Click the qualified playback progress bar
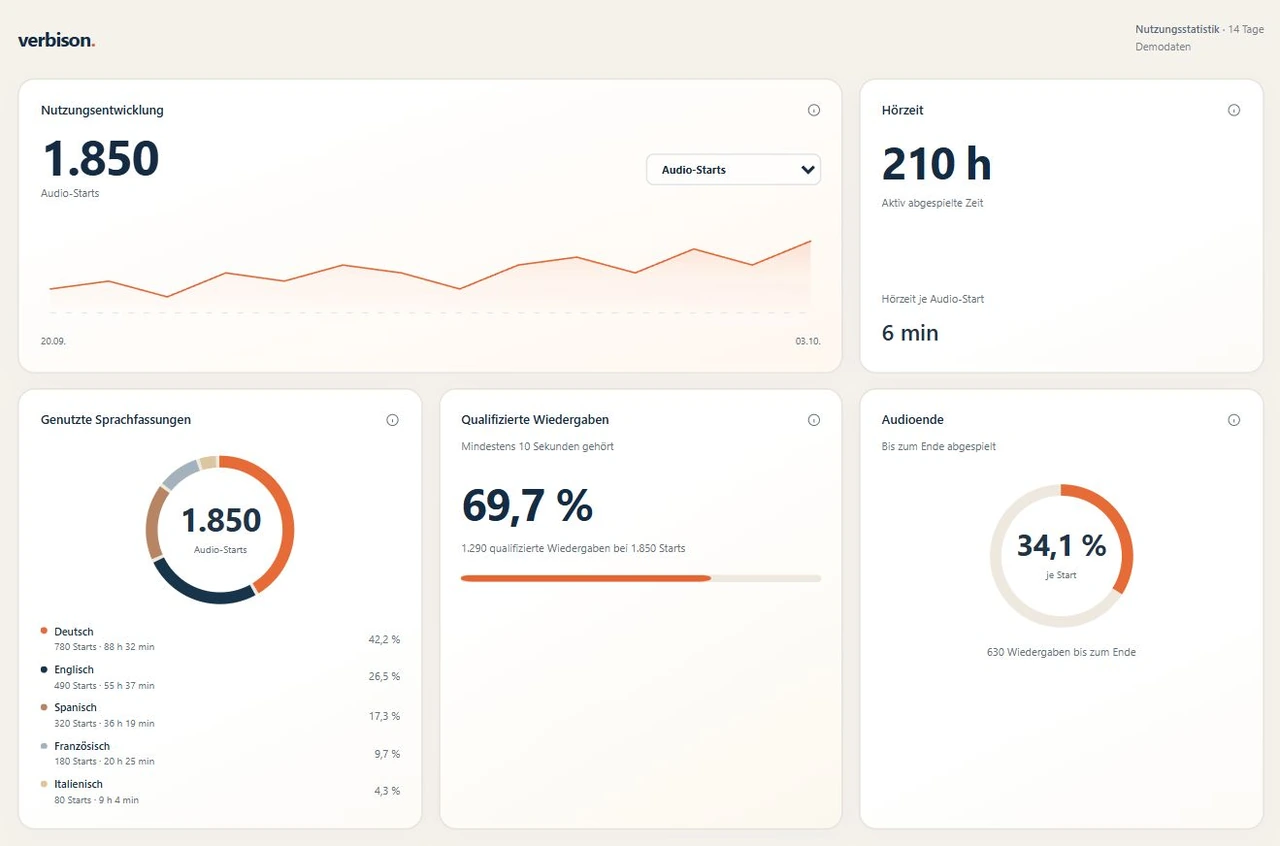 (x=641, y=578)
